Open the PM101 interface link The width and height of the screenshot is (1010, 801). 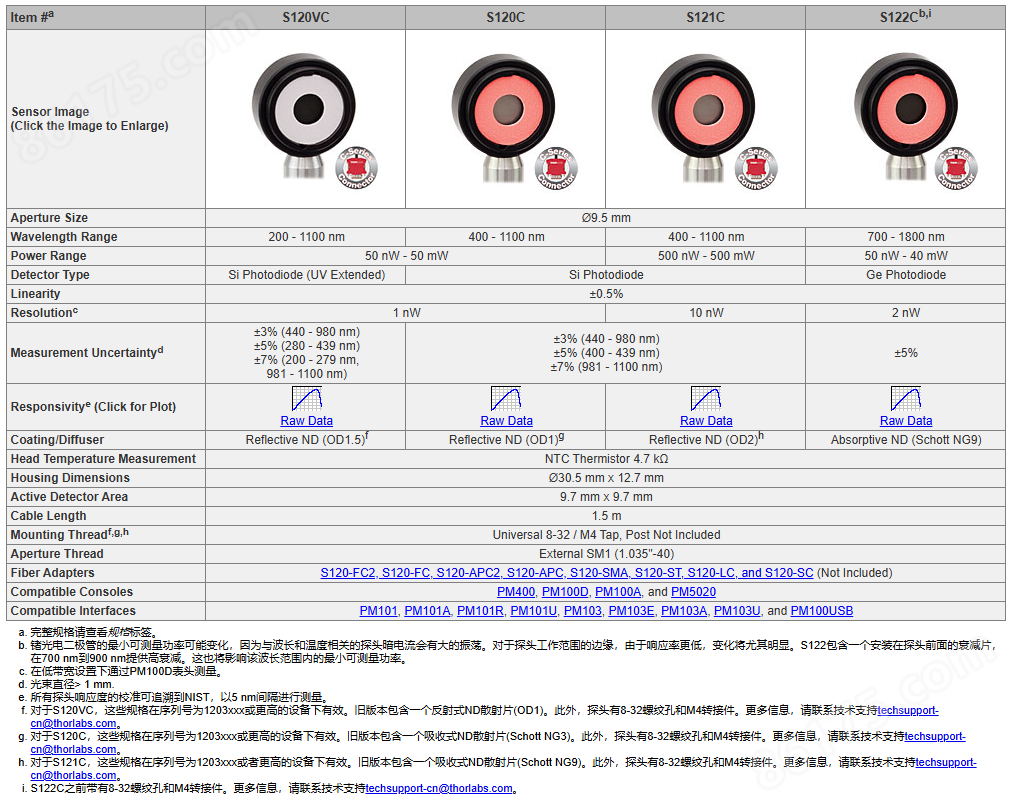tap(378, 611)
